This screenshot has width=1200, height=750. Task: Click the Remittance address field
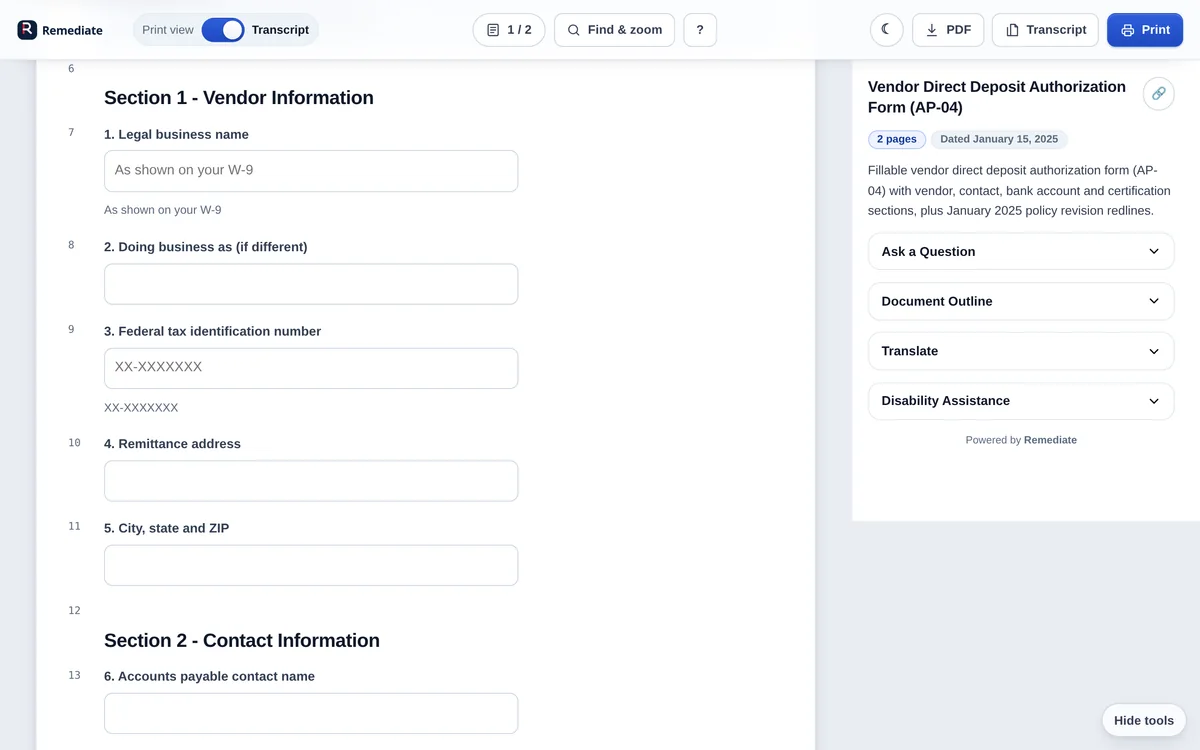(x=311, y=481)
